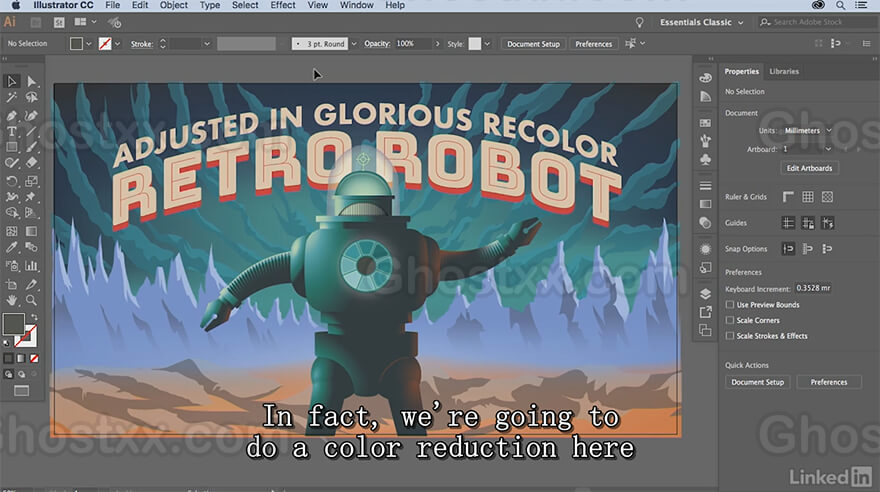Select the Rotate tool
This screenshot has height=492, width=880.
pos(11,181)
